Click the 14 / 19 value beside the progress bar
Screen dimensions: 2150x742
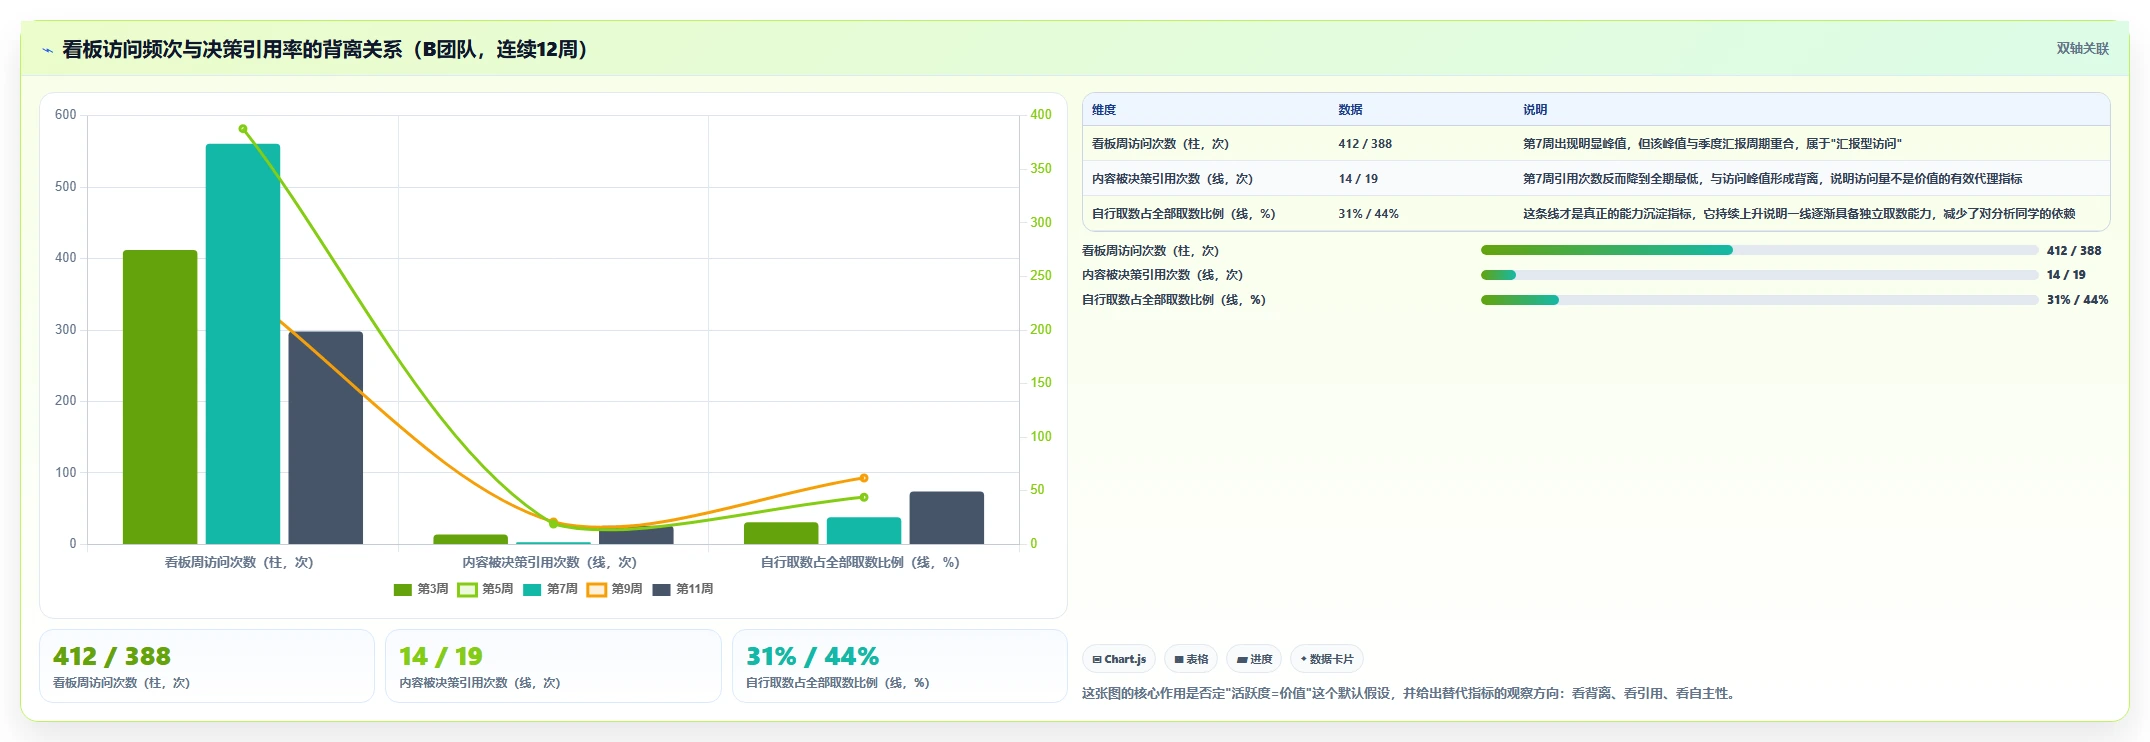[x=2066, y=275]
